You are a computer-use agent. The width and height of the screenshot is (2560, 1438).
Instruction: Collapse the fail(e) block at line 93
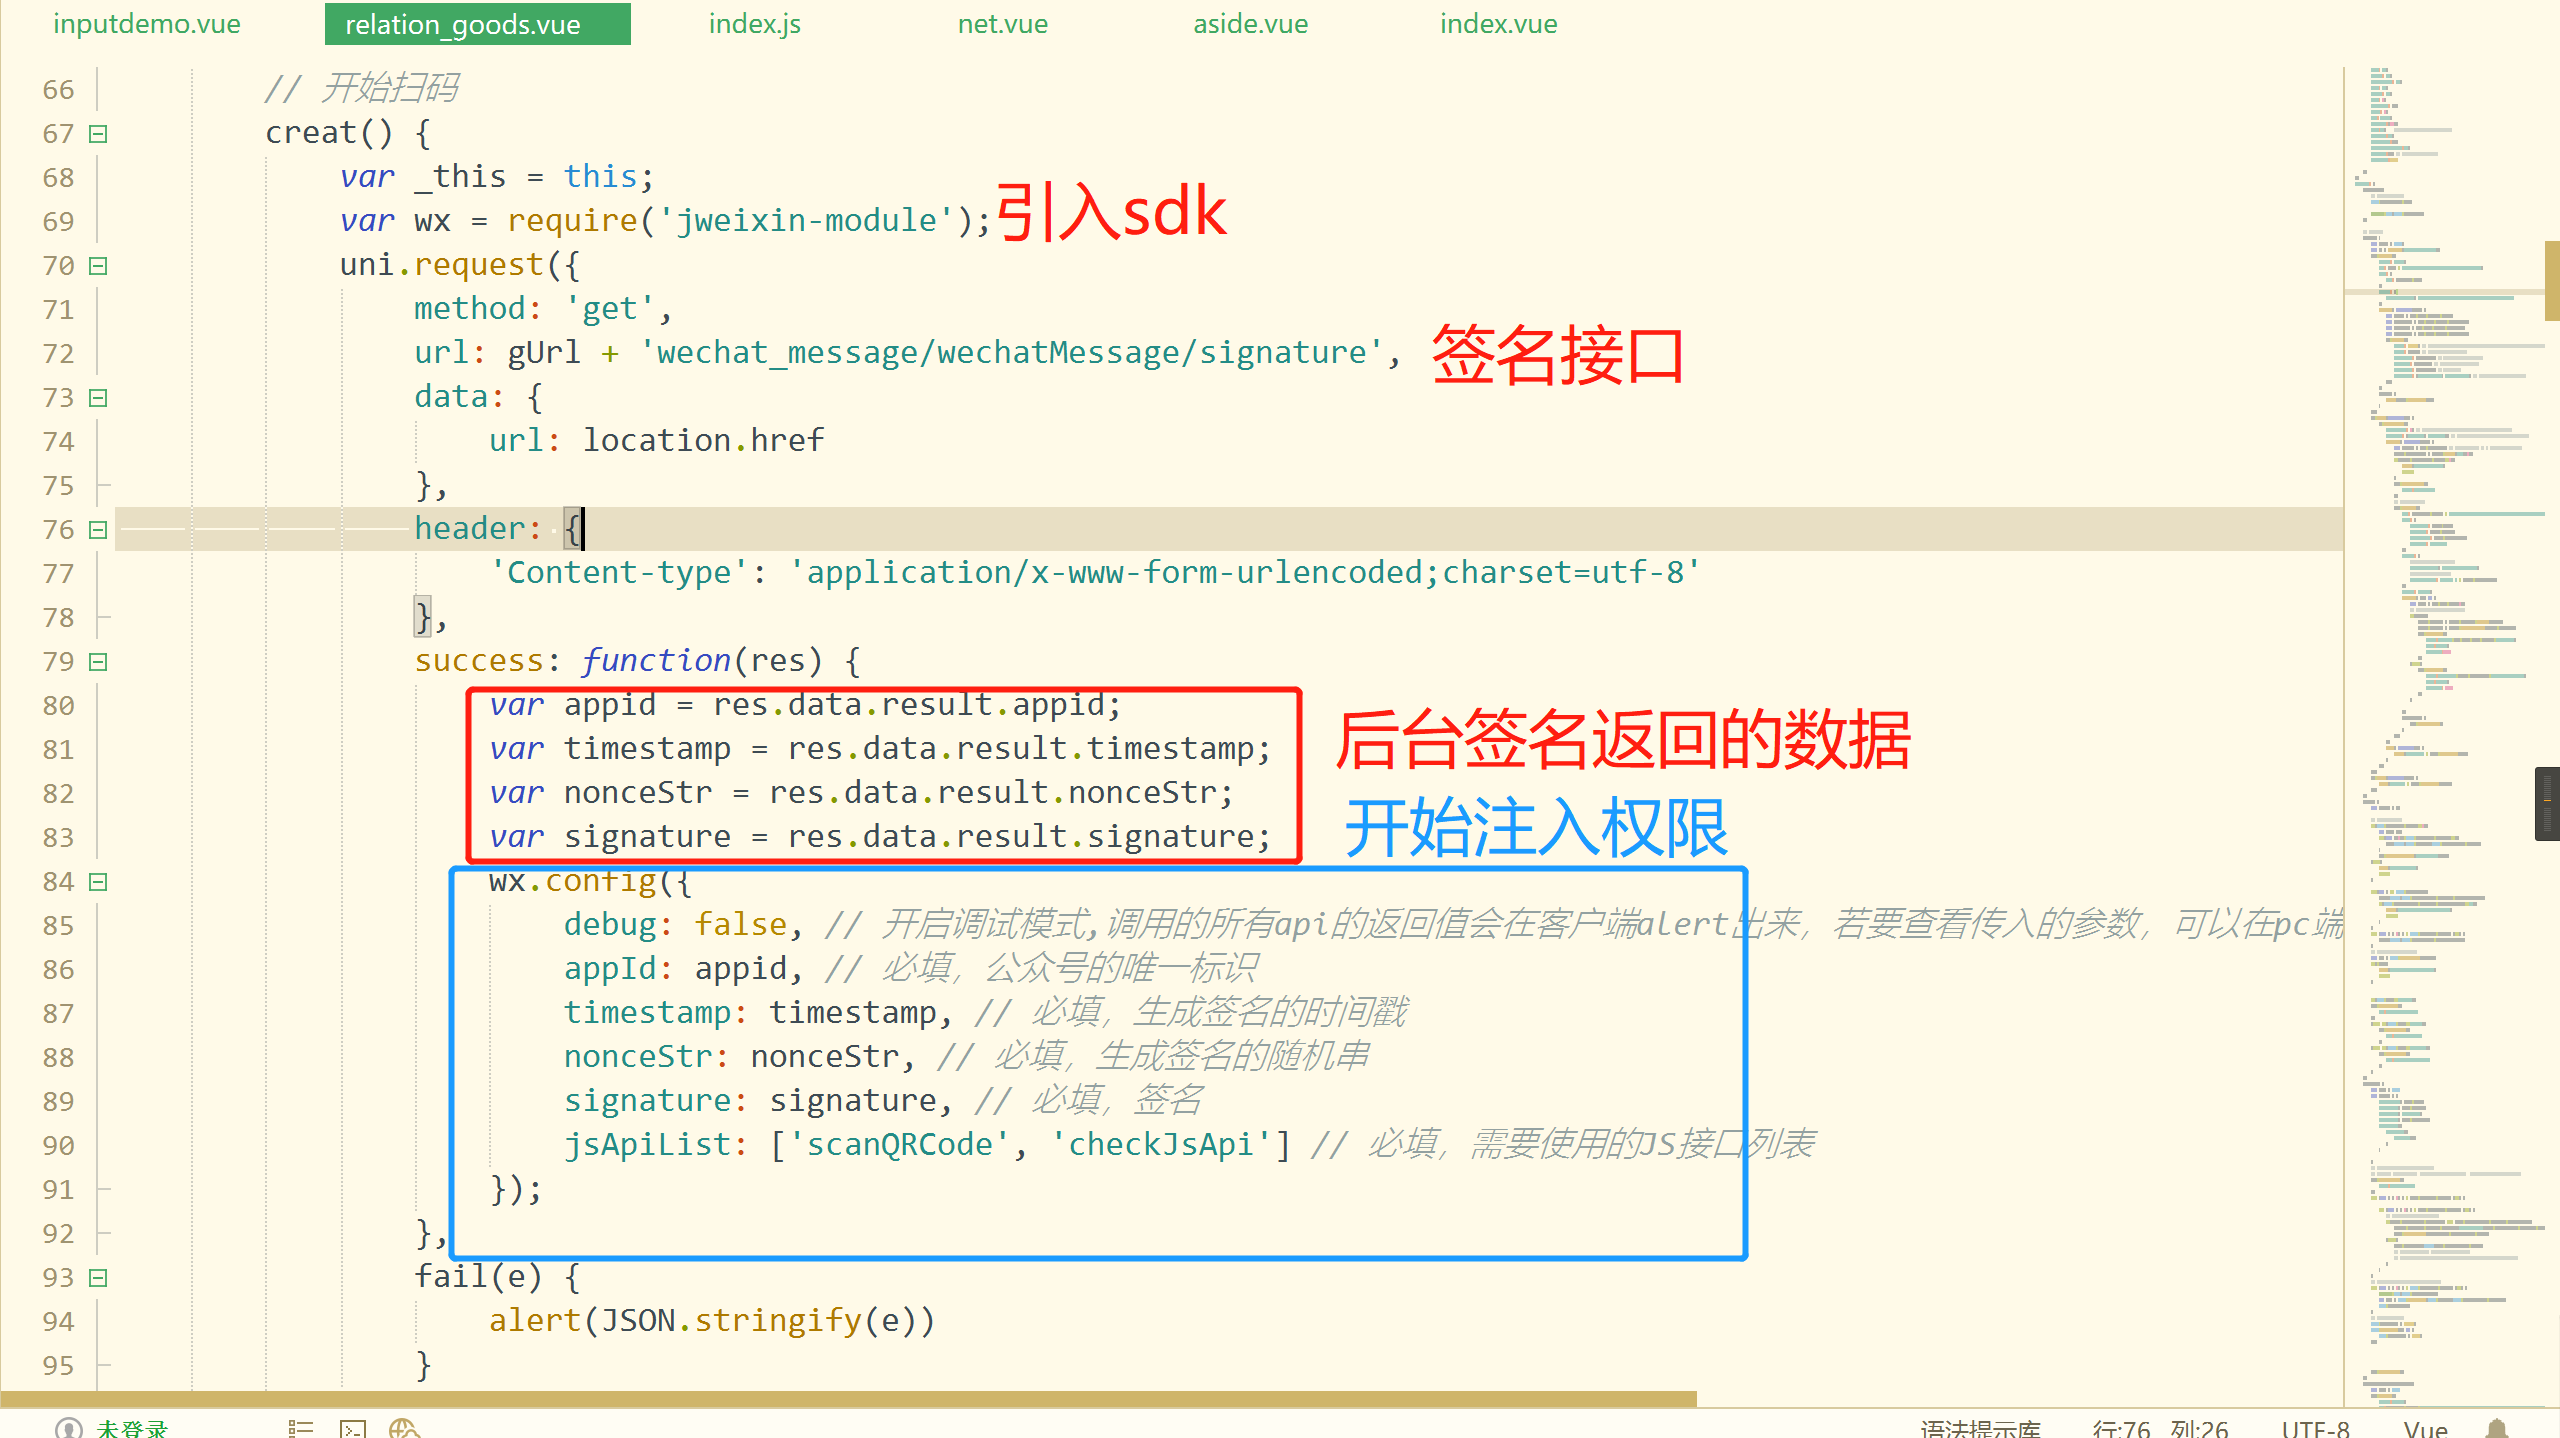tap(98, 1278)
